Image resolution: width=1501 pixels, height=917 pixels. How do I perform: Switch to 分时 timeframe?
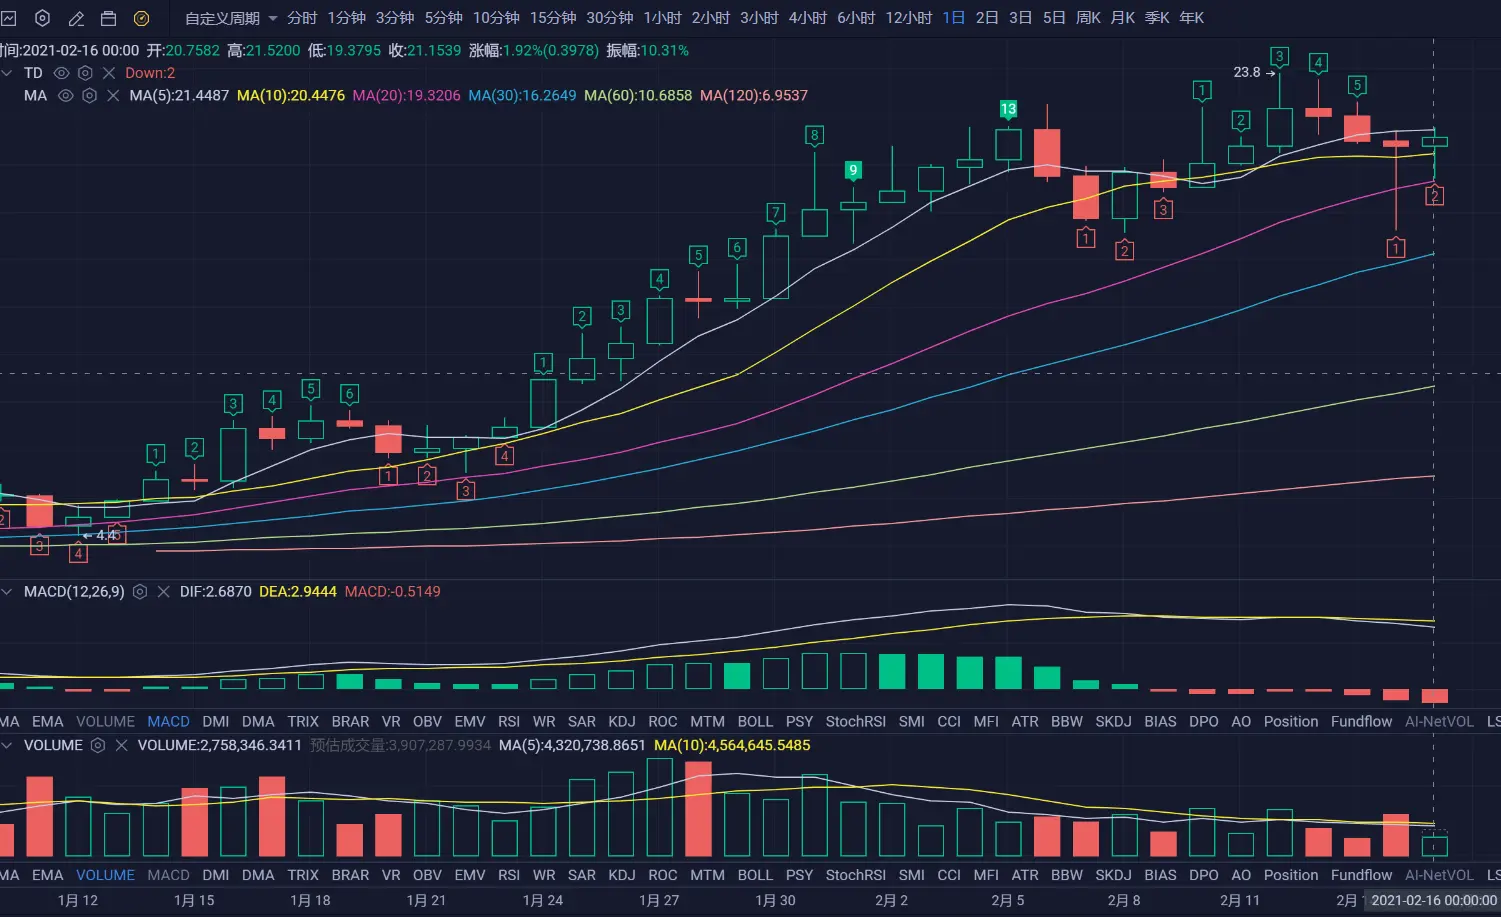pyautogui.click(x=302, y=18)
